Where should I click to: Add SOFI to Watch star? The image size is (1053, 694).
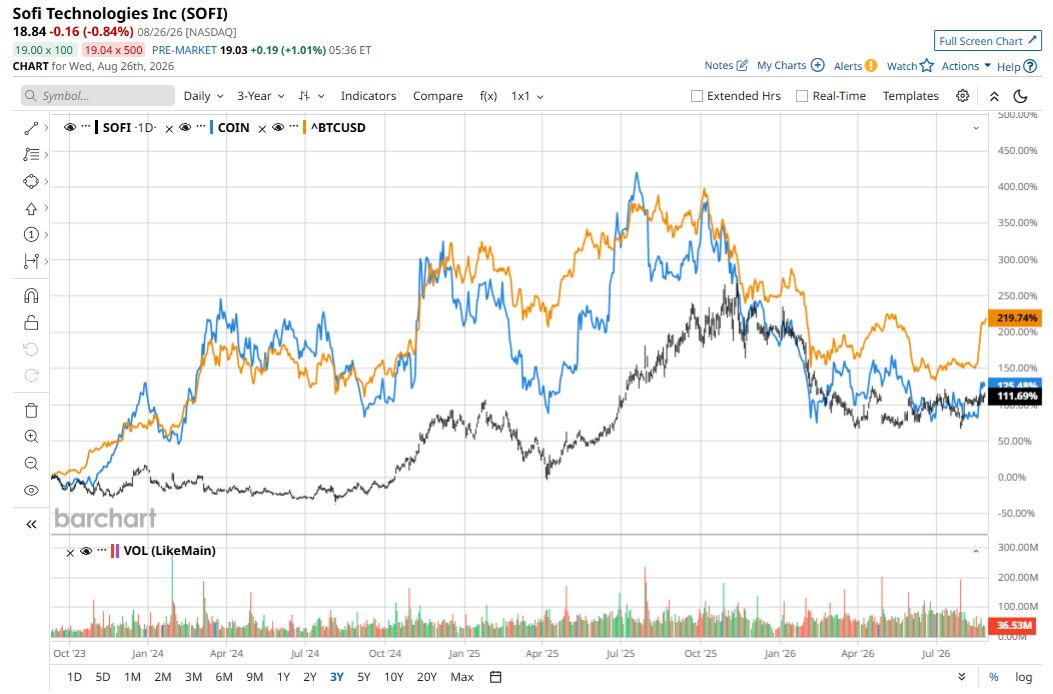(x=927, y=65)
